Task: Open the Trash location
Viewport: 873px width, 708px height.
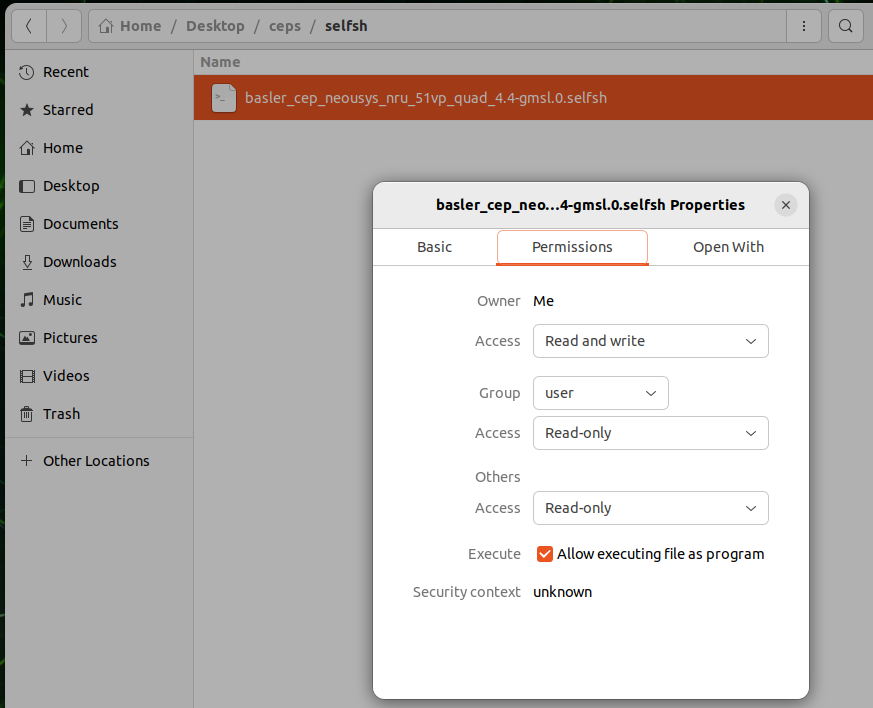Action: 61,414
